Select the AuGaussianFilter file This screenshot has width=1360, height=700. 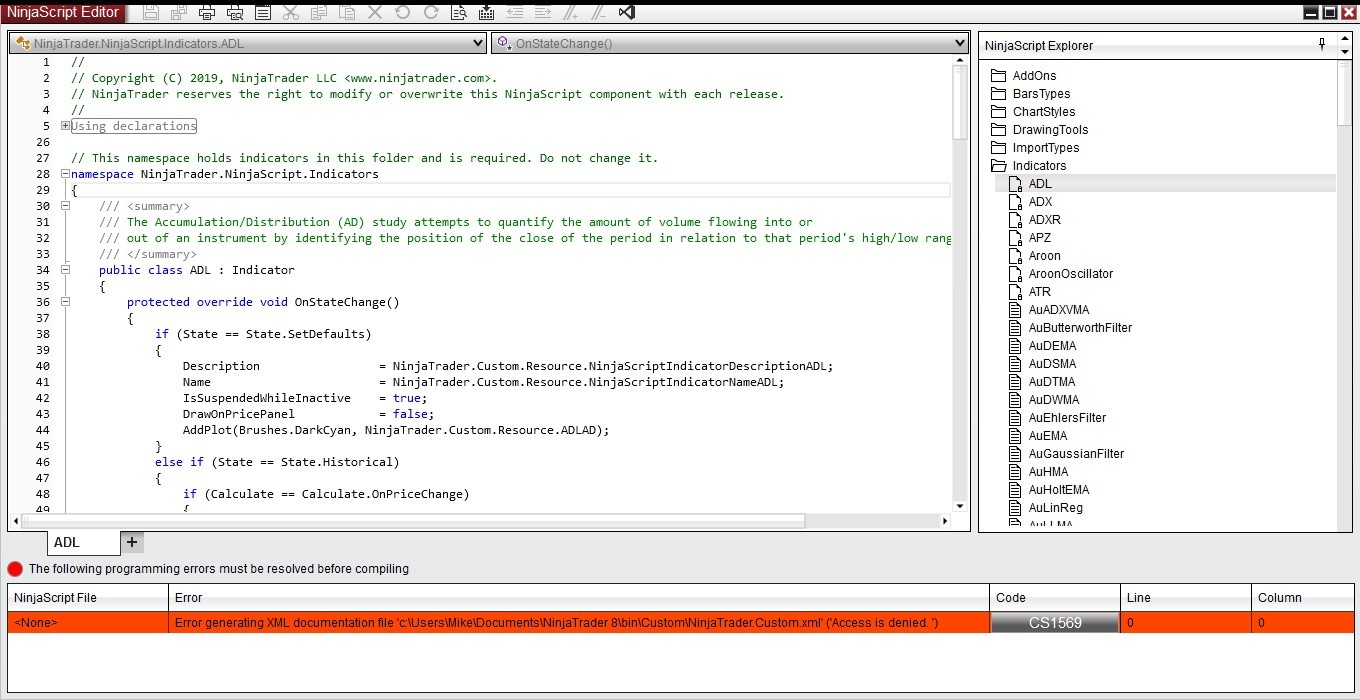(x=1065, y=454)
